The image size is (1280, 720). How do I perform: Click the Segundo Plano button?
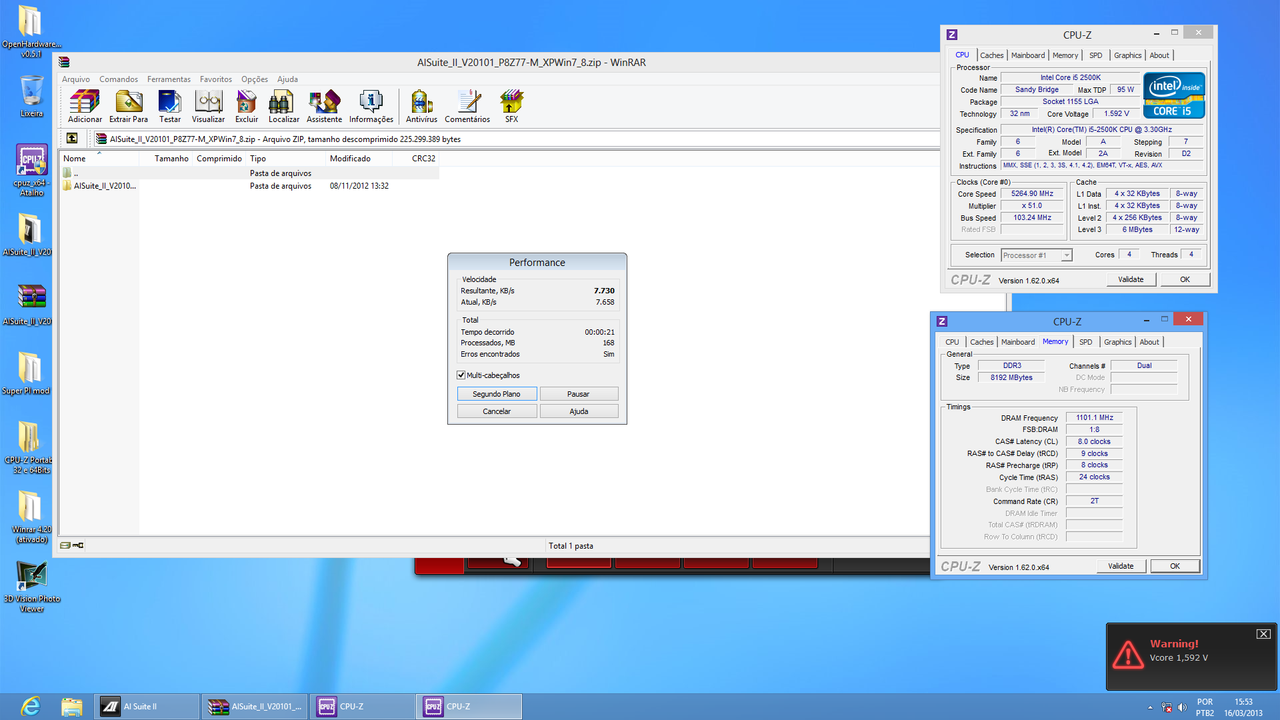(497, 394)
